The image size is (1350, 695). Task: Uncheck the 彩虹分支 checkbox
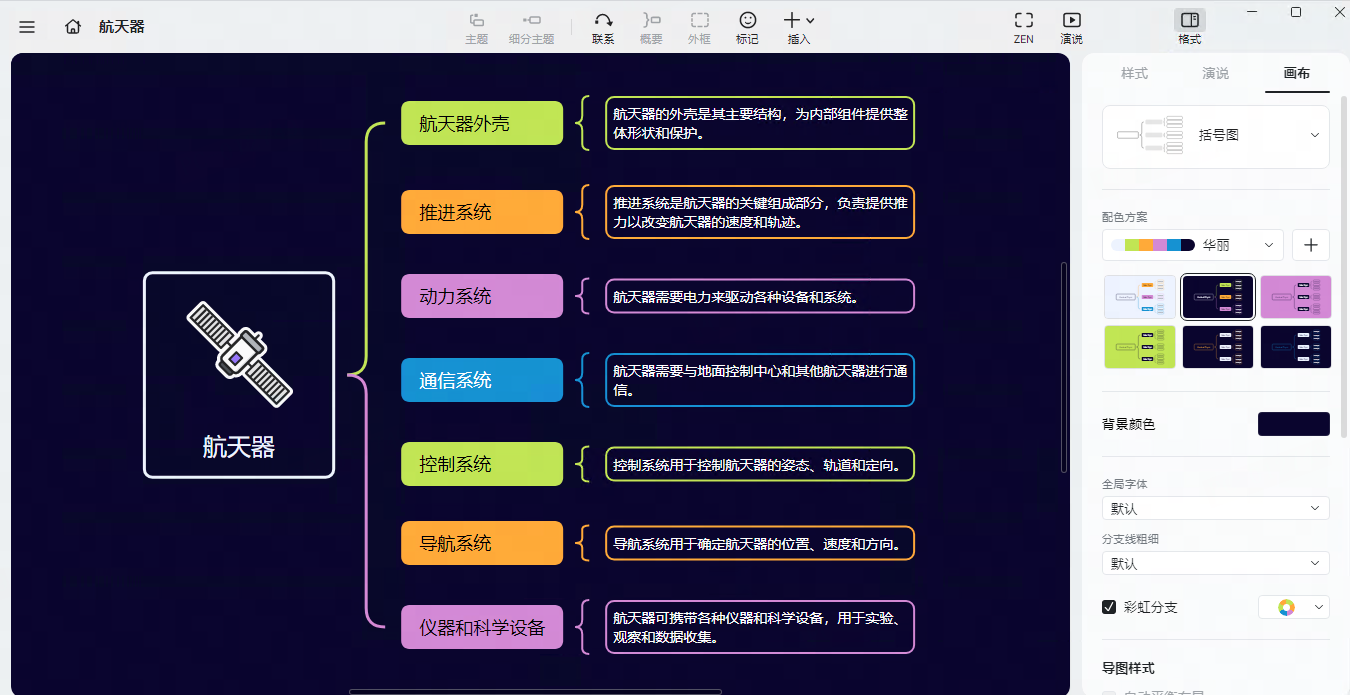(1109, 607)
